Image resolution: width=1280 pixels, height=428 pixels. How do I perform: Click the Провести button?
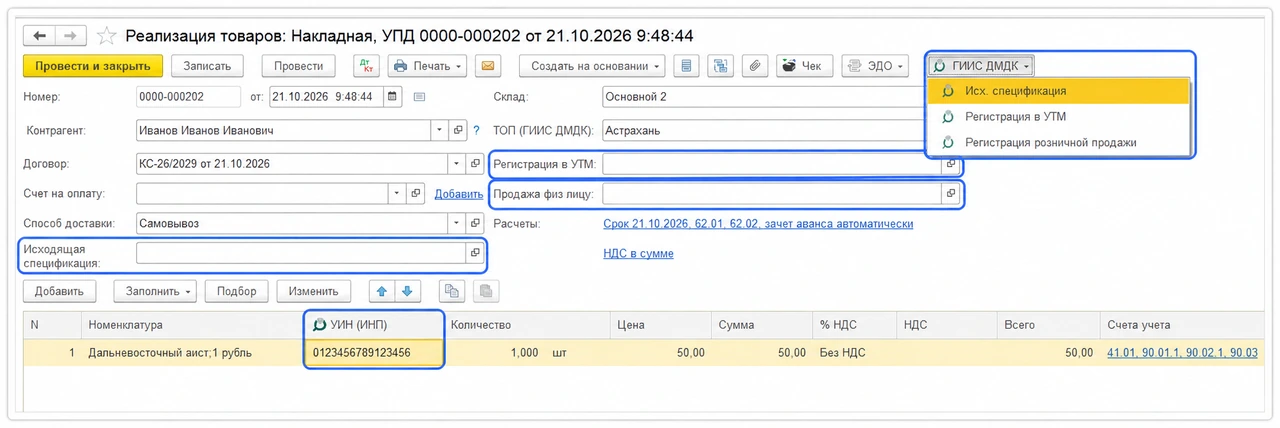point(298,66)
